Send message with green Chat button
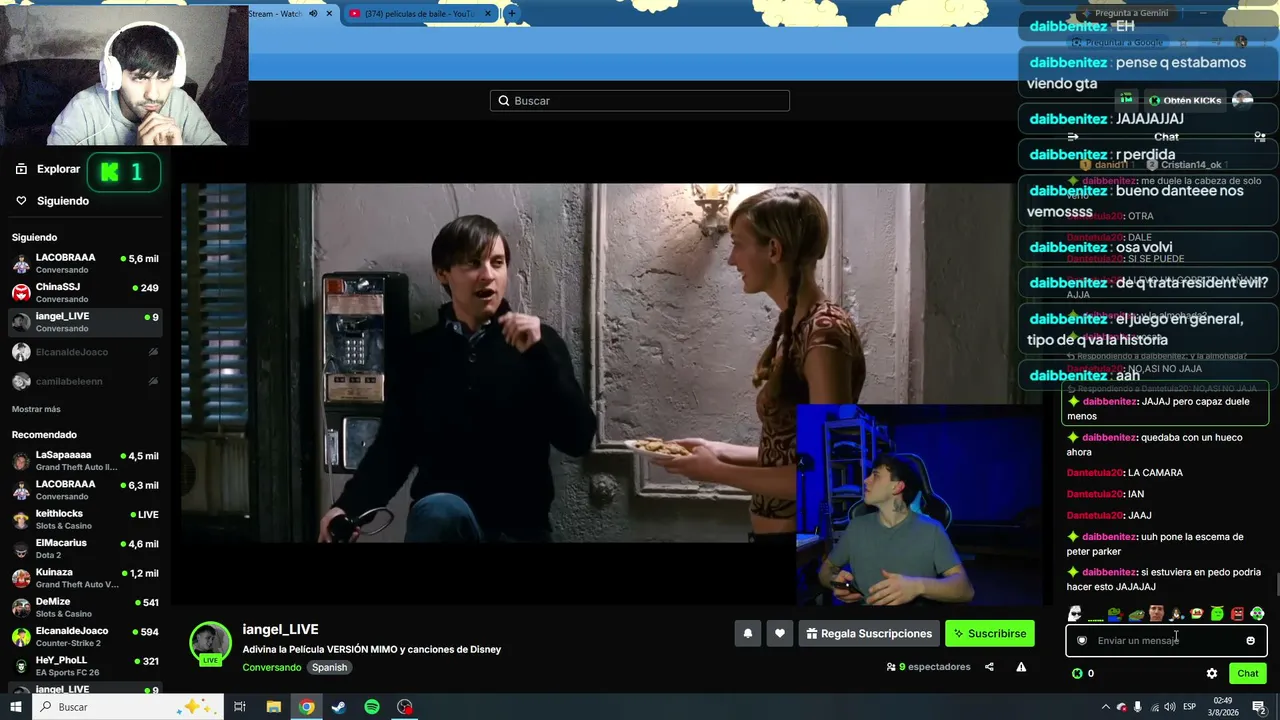The width and height of the screenshot is (1280, 720). coord(1248,673)
